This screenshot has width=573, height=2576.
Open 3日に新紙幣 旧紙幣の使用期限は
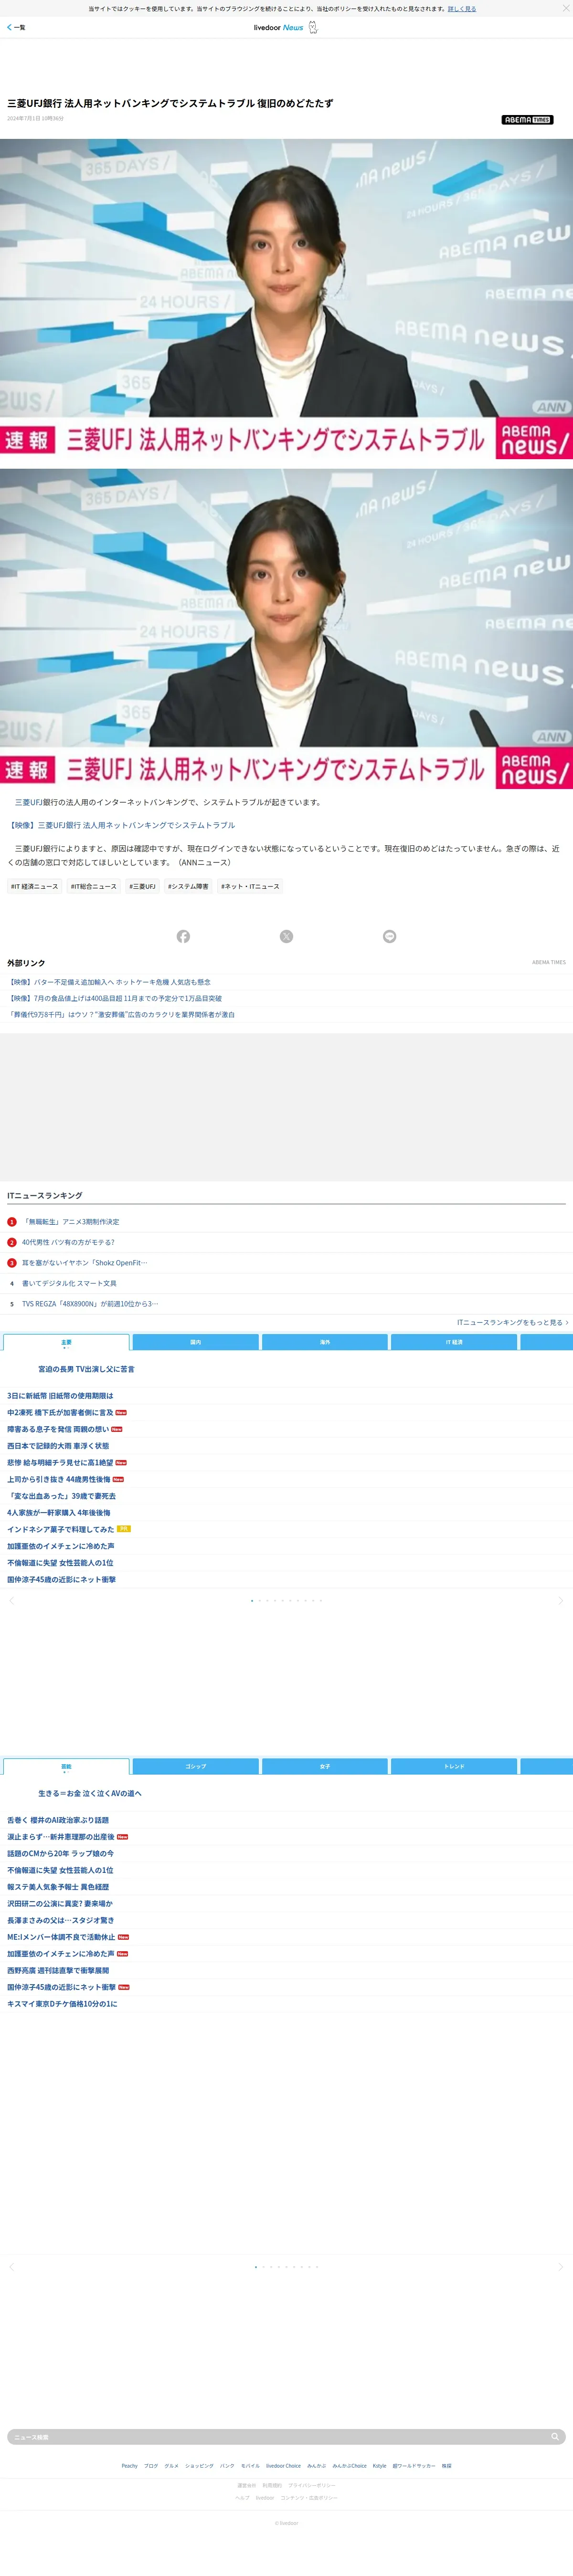pyautogui.click(x=60, y=1396)
